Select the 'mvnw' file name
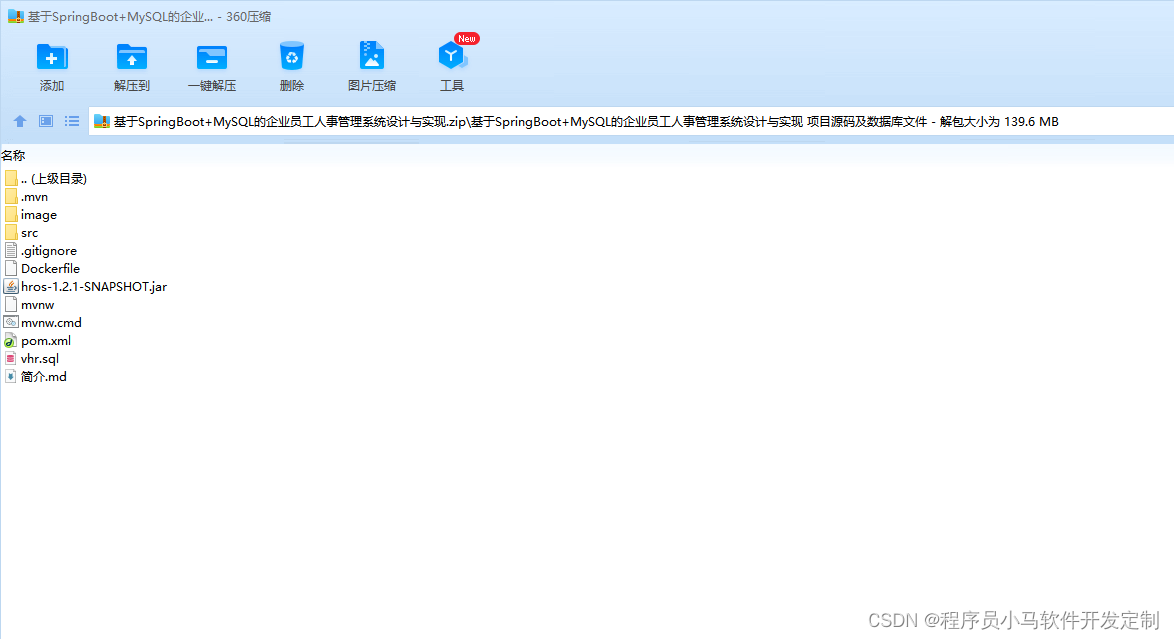The height and width of the screenshot is (639, 1174). 37,305
